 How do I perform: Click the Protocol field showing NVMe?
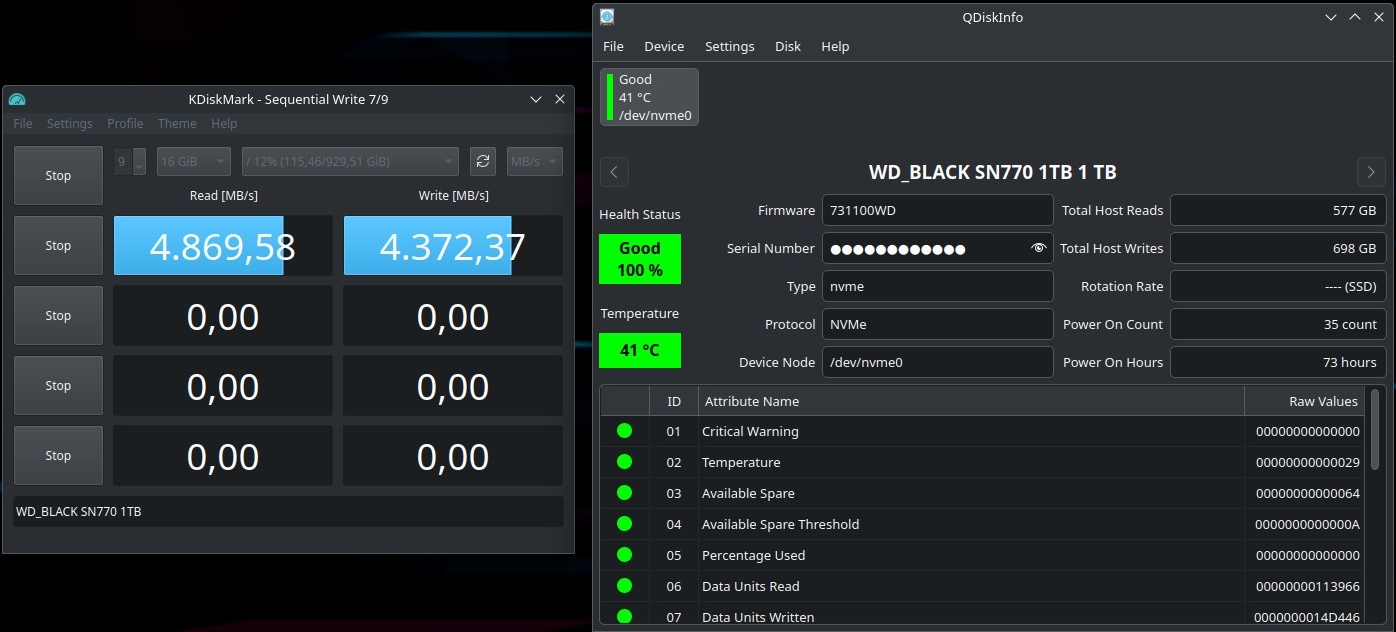937,324
